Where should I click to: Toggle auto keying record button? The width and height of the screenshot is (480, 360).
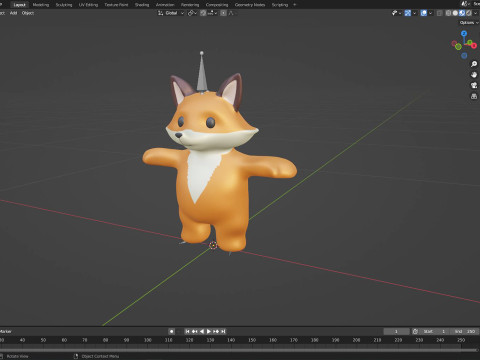coord(171,331)
